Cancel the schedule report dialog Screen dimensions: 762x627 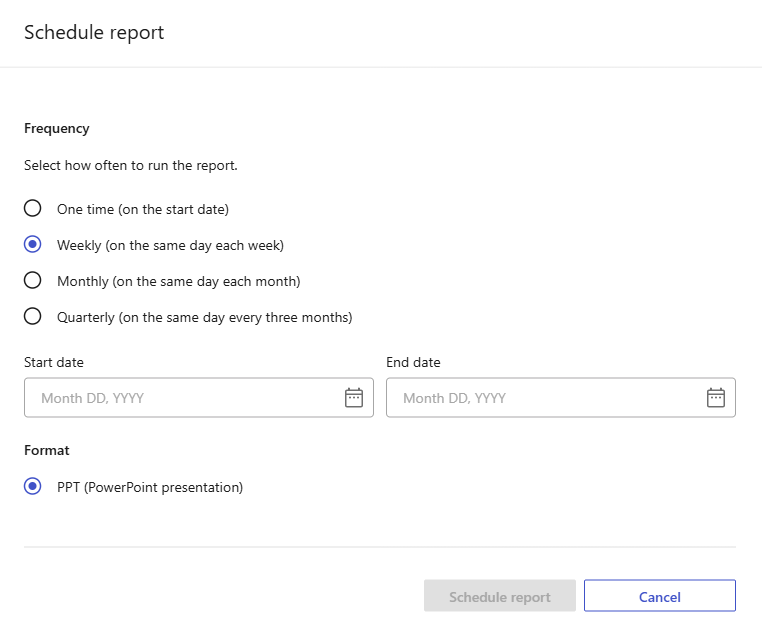click(660, 596)
